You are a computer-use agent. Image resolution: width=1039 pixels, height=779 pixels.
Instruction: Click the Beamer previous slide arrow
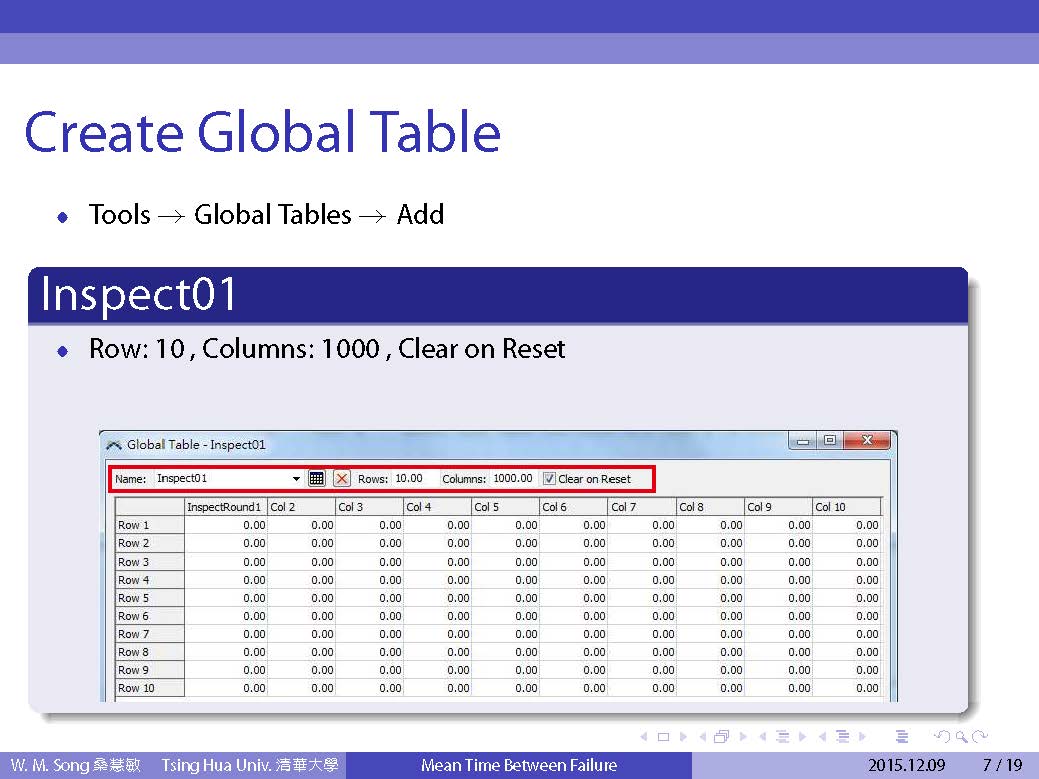click(x=642, y=737)
